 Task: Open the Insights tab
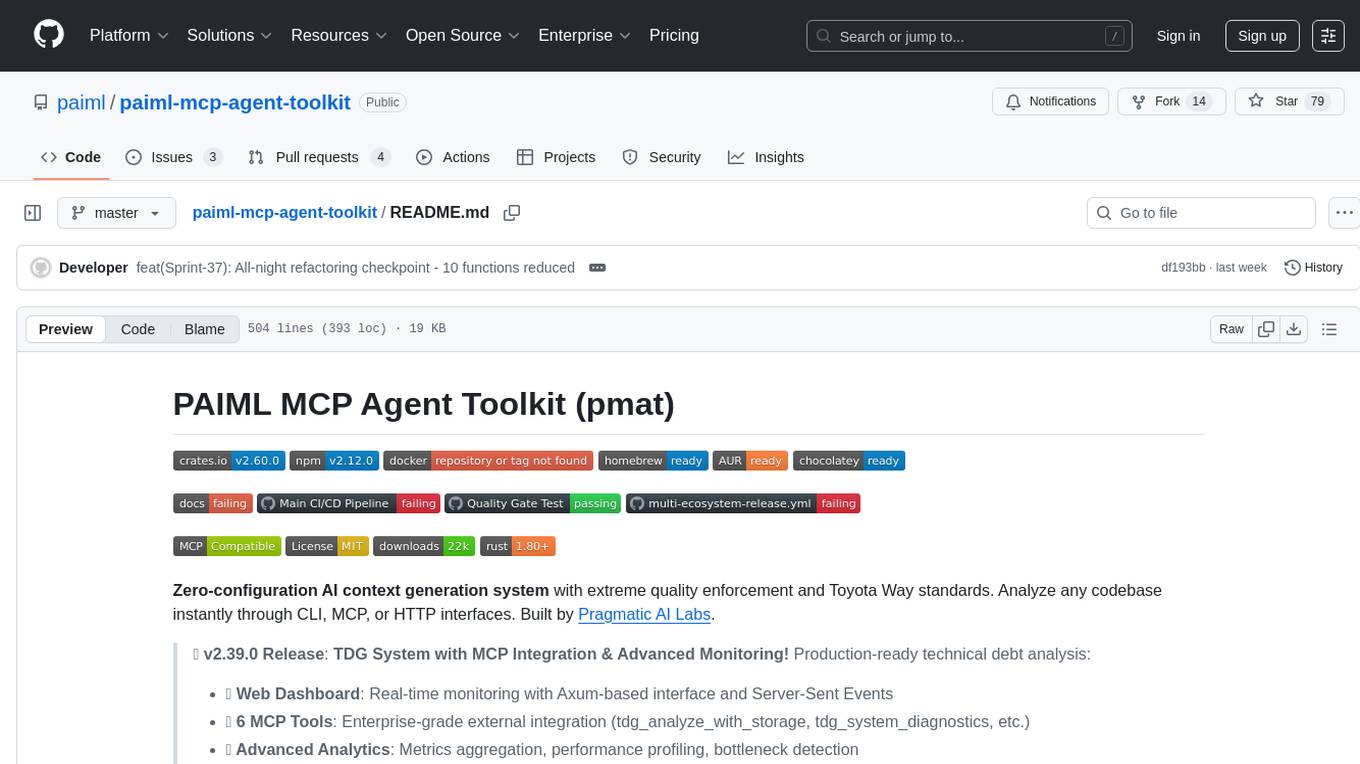tap(766, 157)
